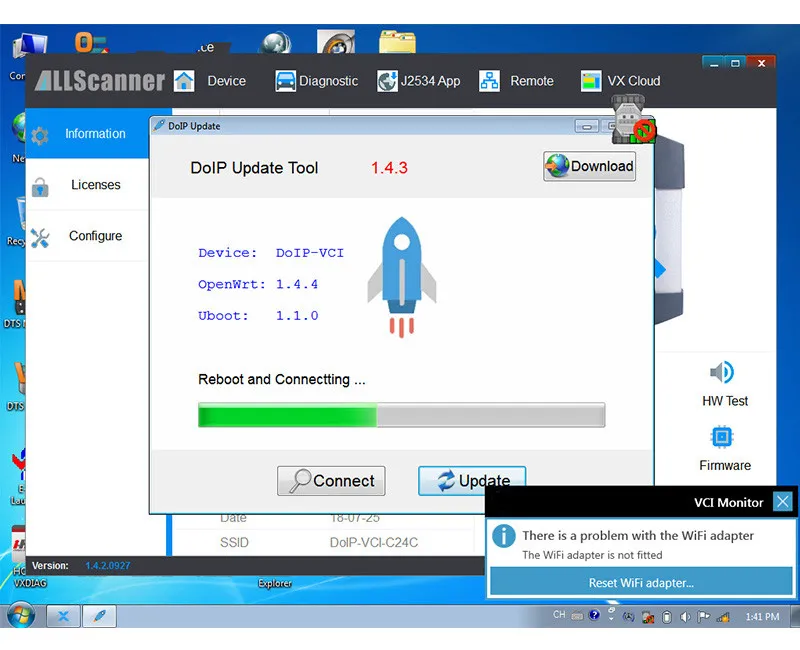Click the Windows Start button
The height and width of the screenshot is (650, 800).
(x=21, y=615)
